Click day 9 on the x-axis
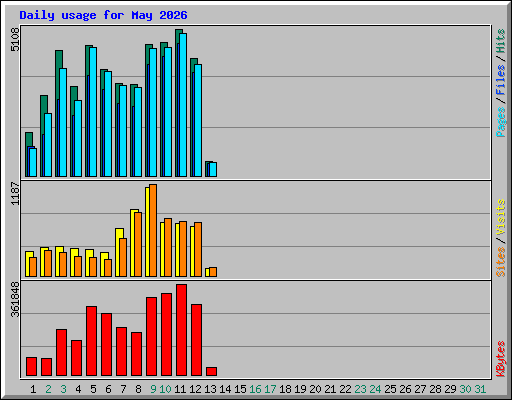This screenshot has height=400, width=512. (x=153, y=389)
